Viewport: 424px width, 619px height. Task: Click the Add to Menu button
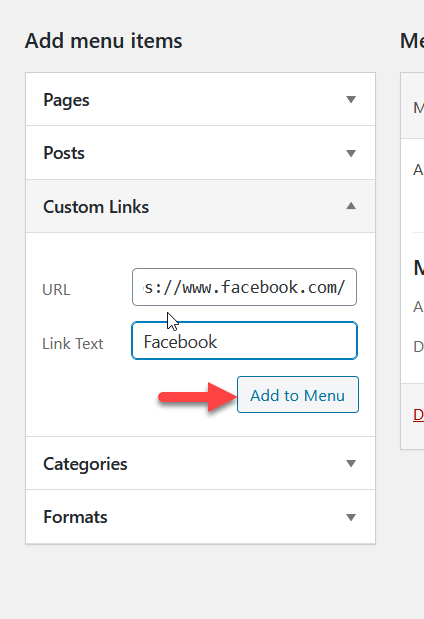[298, 395]
